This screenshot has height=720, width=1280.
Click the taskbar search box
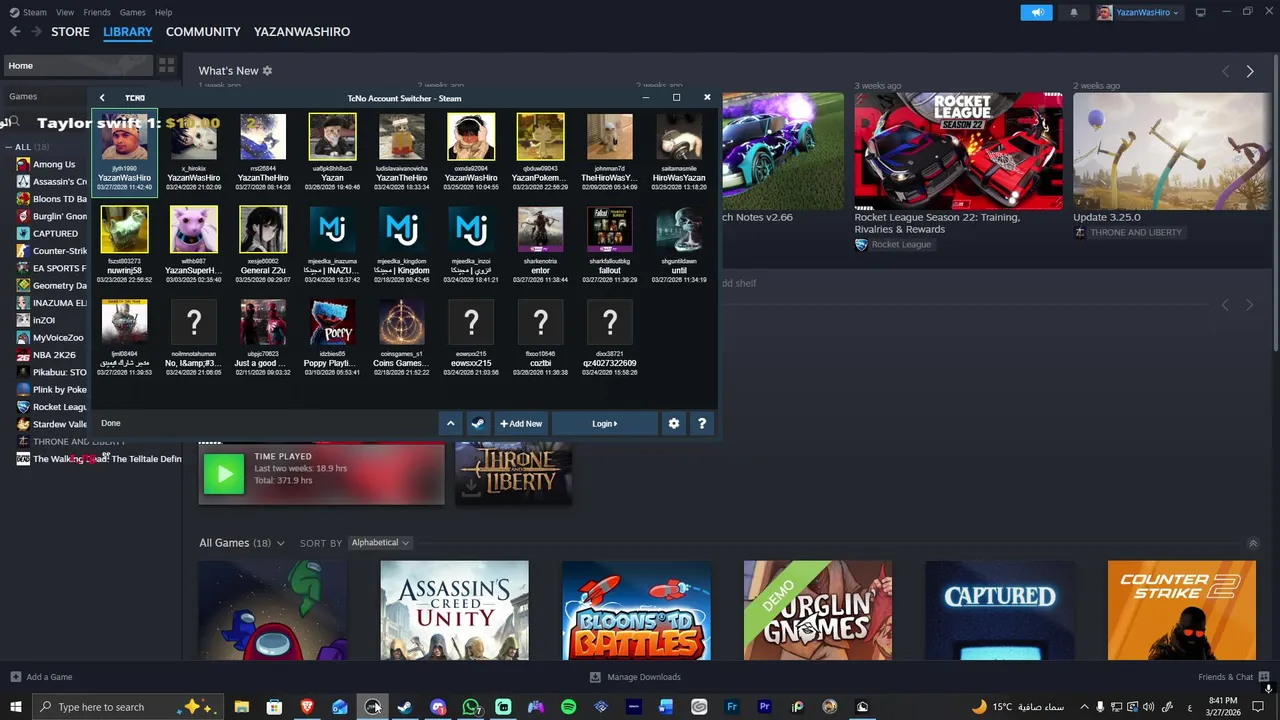(x=127, y=707)
